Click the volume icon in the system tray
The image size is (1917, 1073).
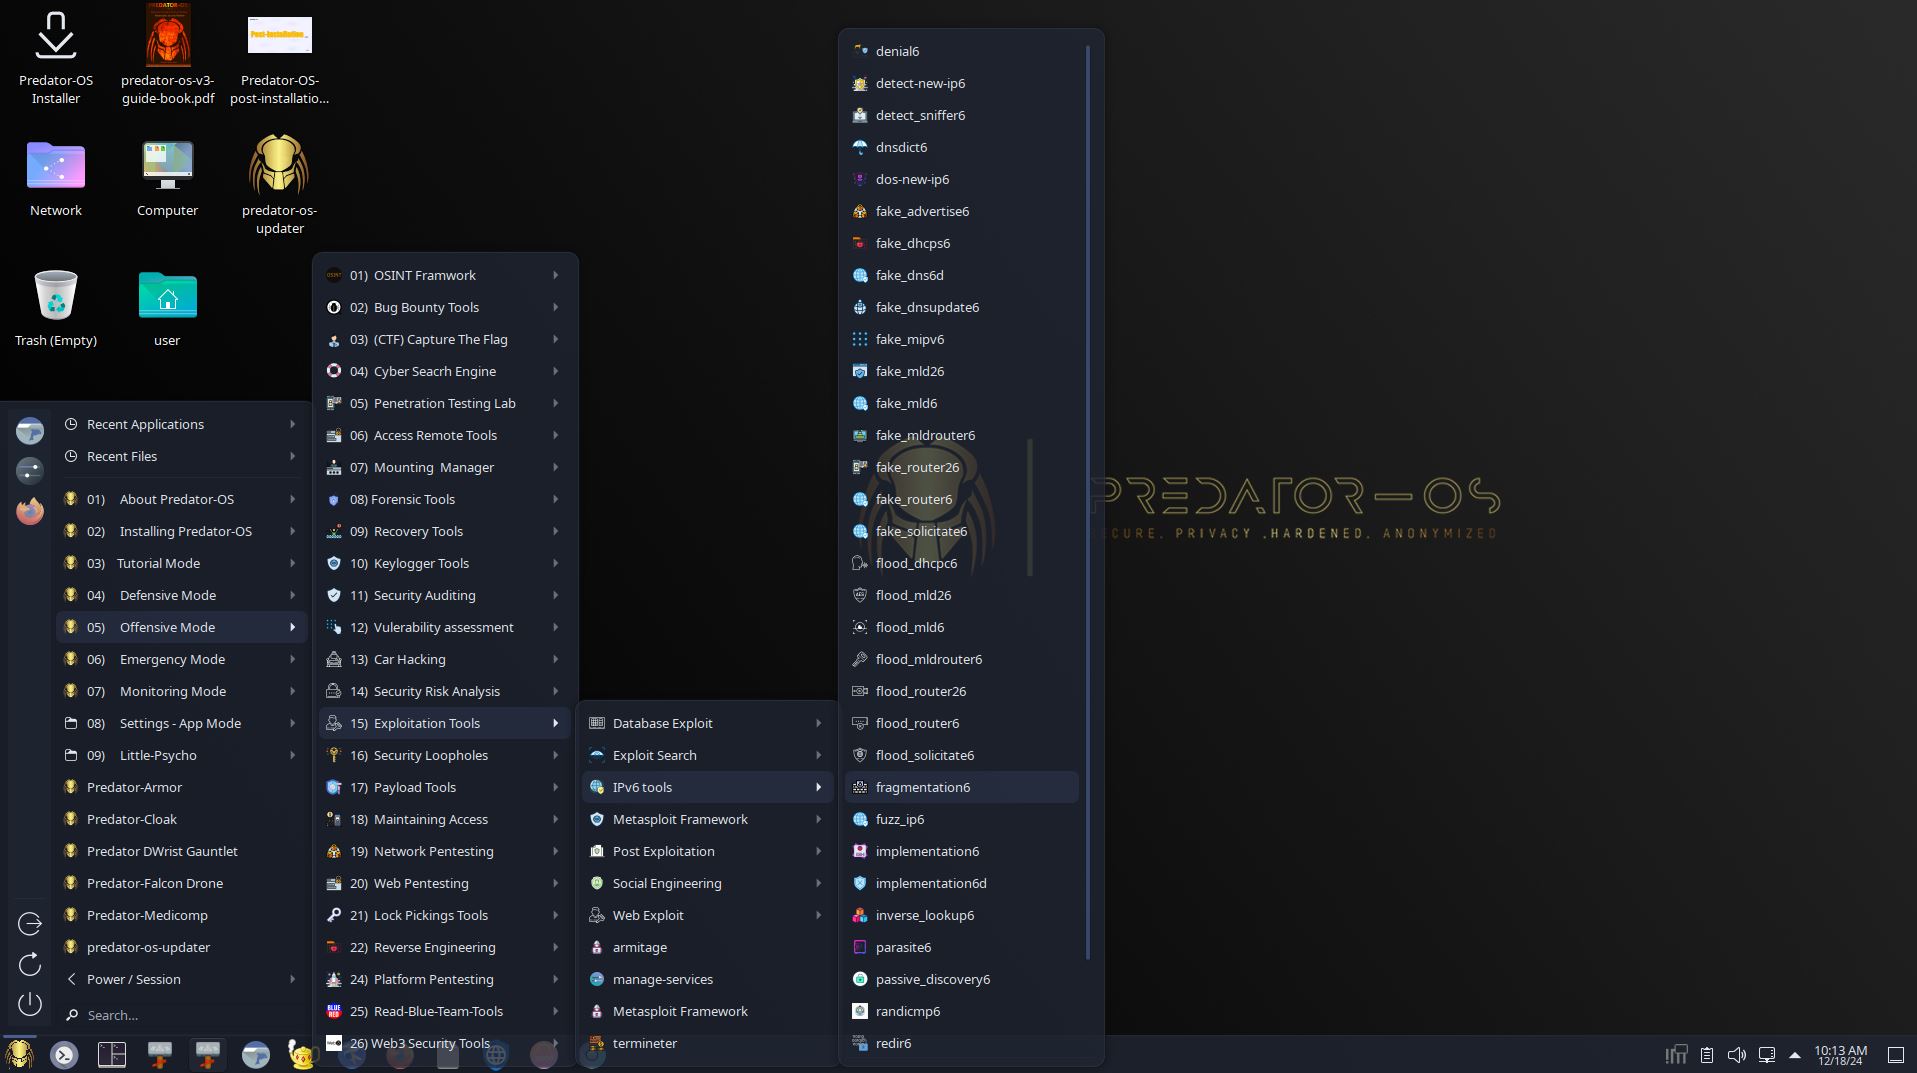click(x=1736, y=1055)
